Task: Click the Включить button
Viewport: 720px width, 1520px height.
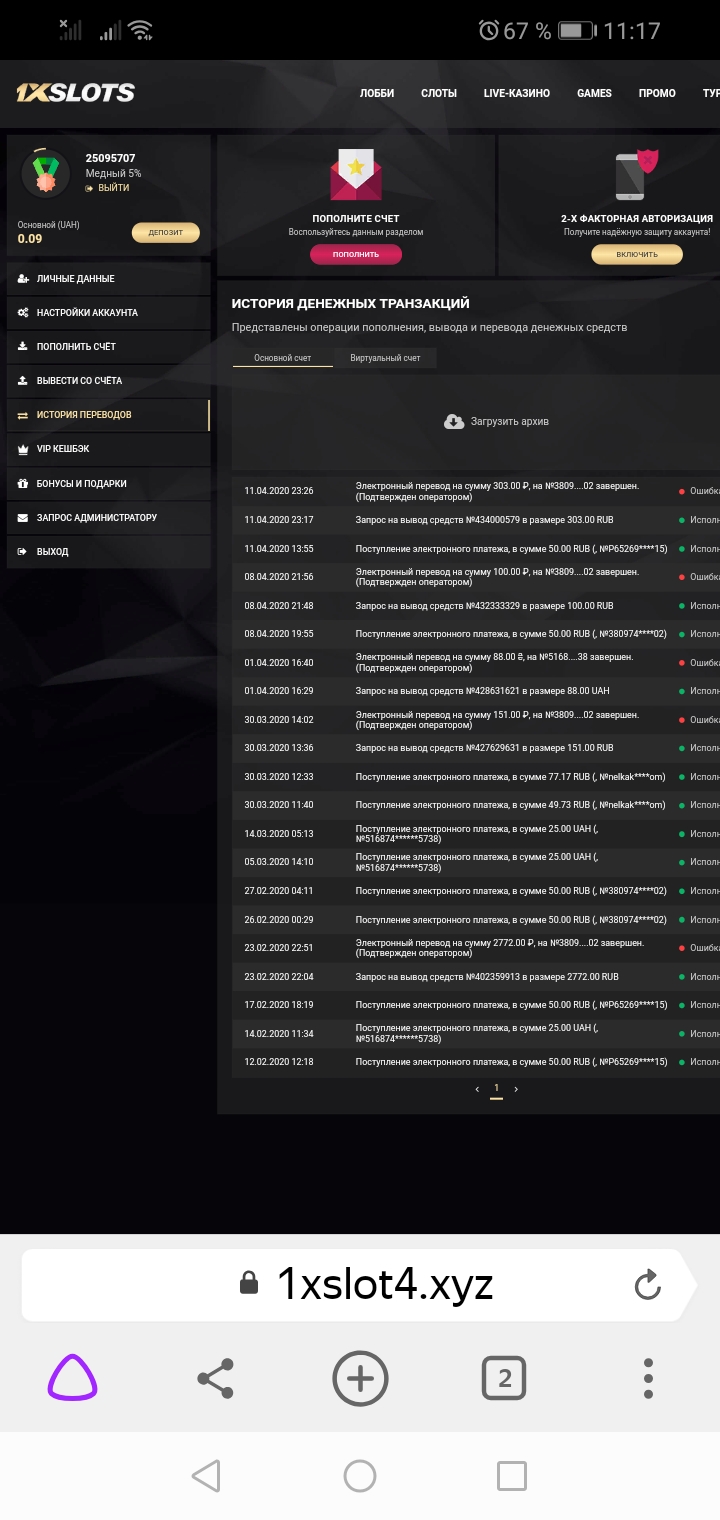Action: click(637, 254)
